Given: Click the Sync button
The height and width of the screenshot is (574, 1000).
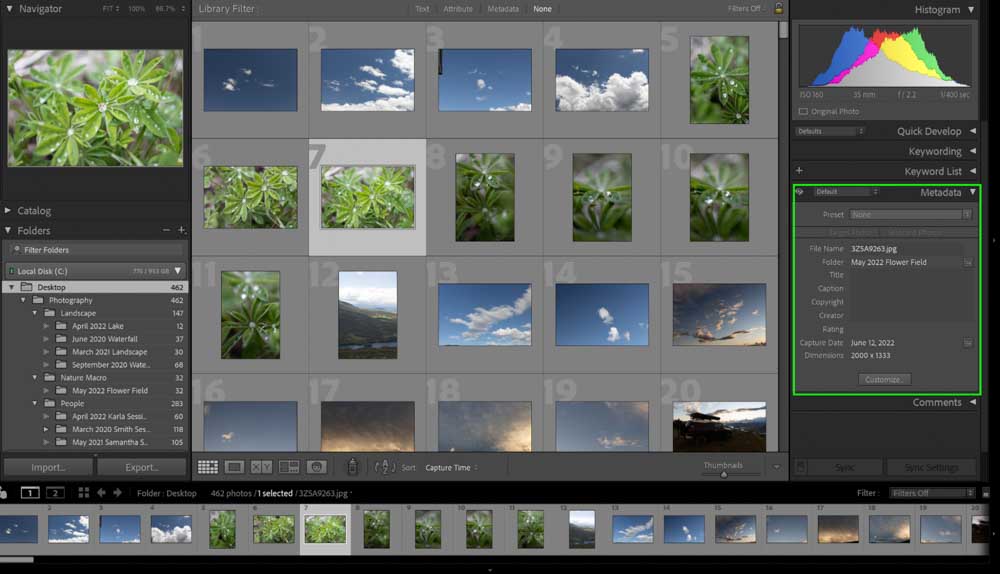Looking at the screenshot, I should 845,467.
